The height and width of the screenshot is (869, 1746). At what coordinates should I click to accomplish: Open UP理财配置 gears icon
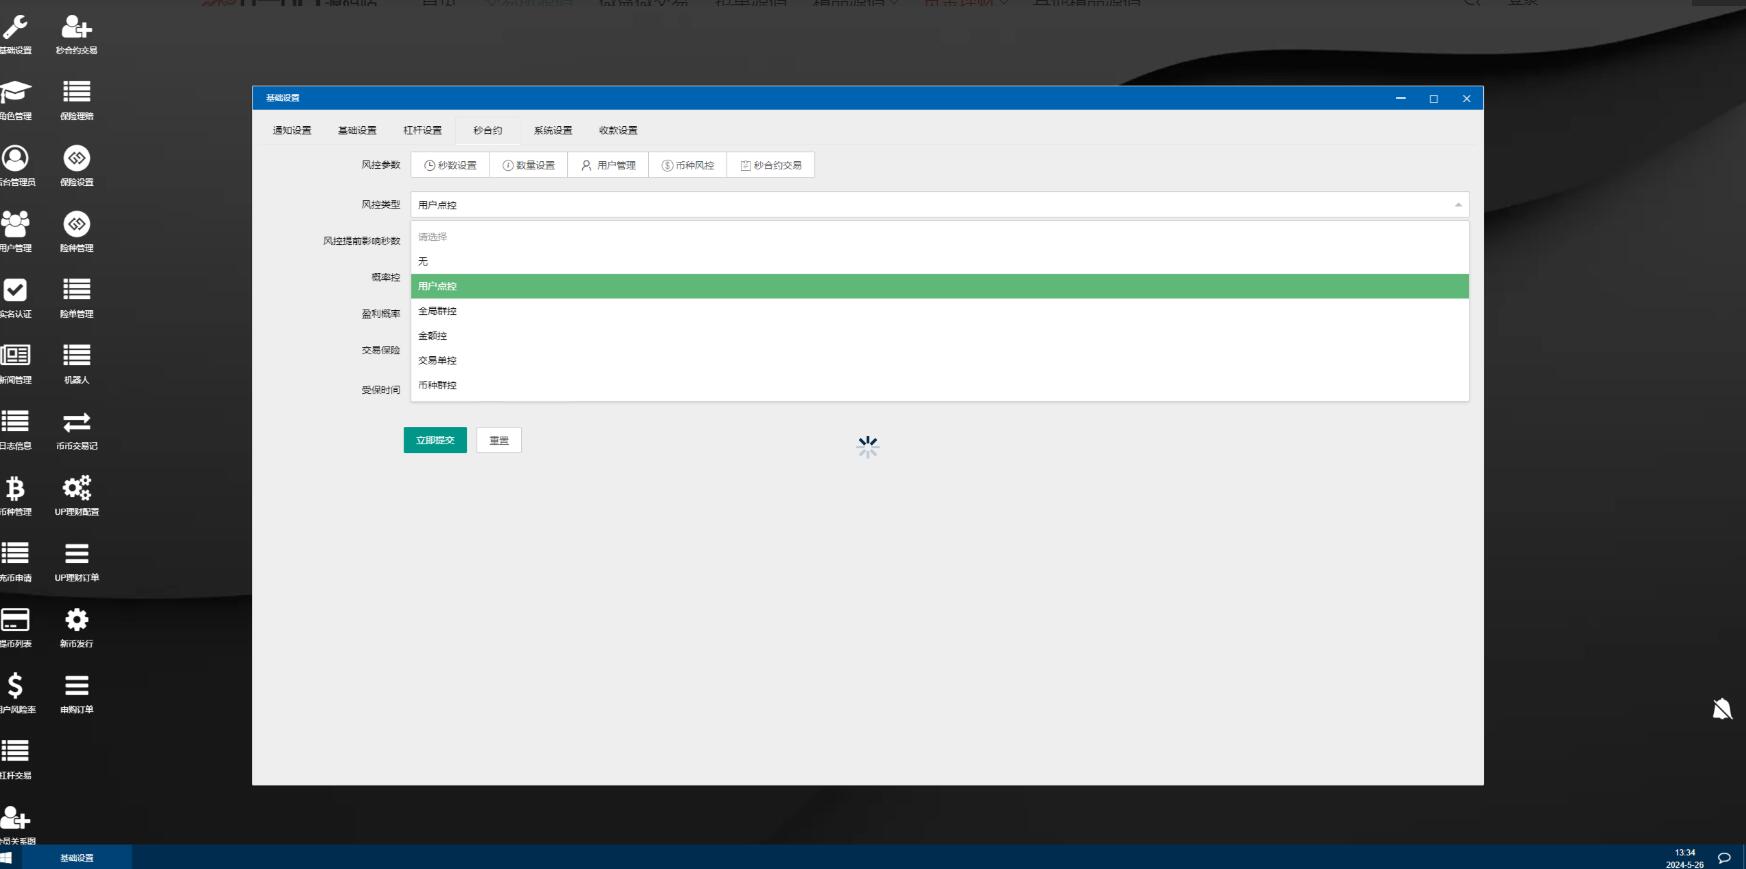click(x=76, y=494)
